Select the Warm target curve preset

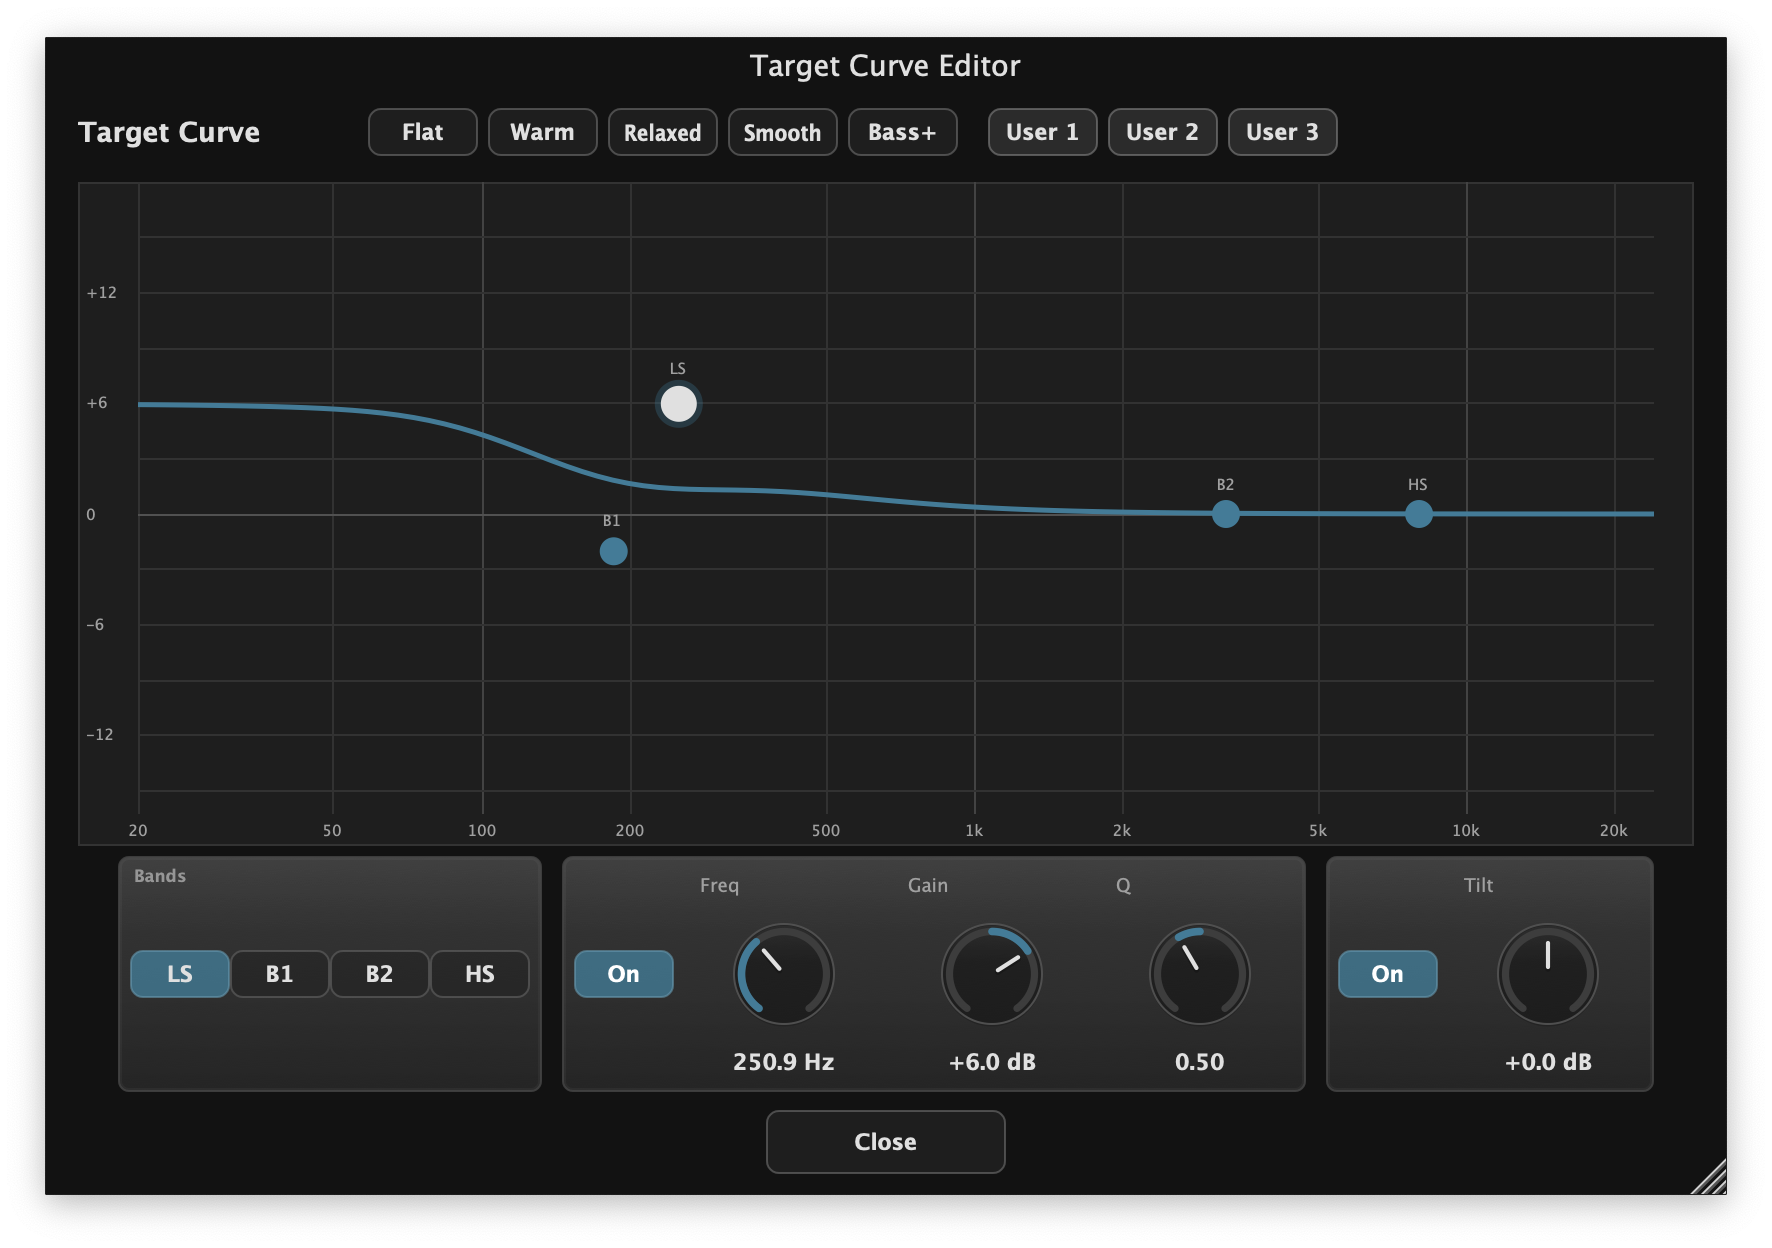543,132
